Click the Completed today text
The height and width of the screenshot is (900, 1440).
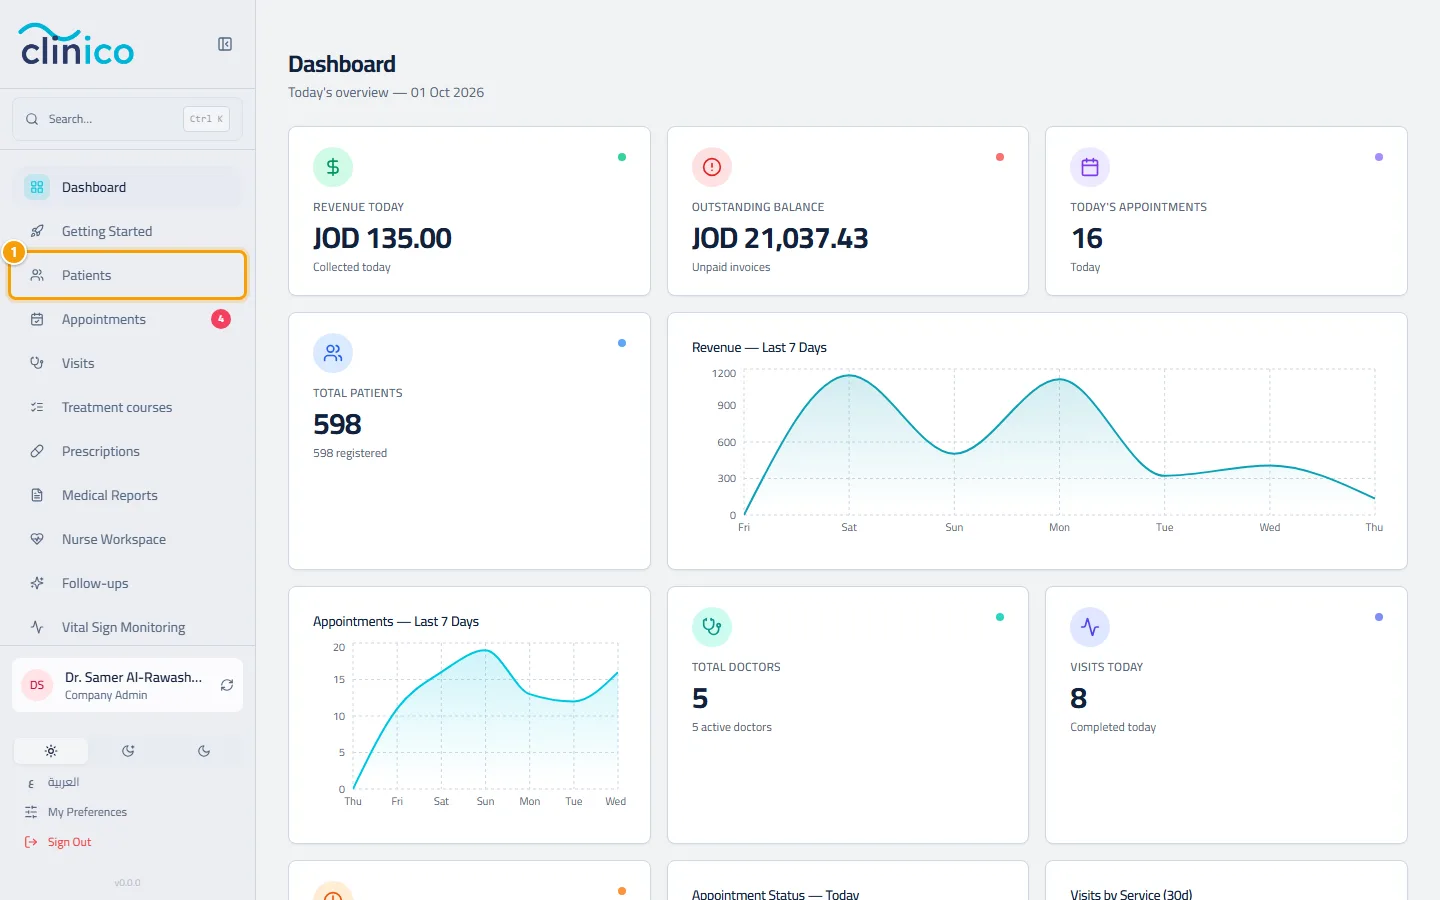click(1113, 727)
